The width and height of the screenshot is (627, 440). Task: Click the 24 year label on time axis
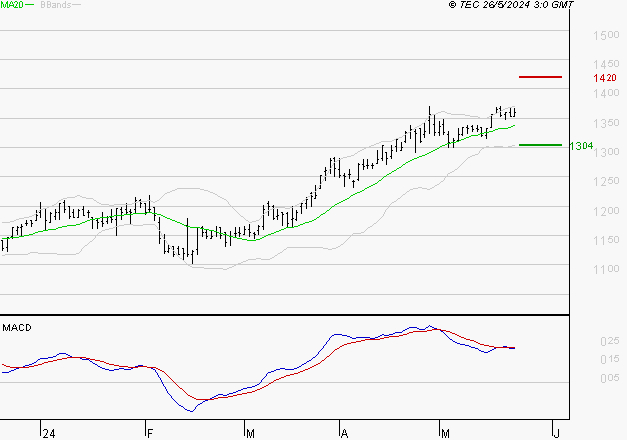[x=49, y=434]
